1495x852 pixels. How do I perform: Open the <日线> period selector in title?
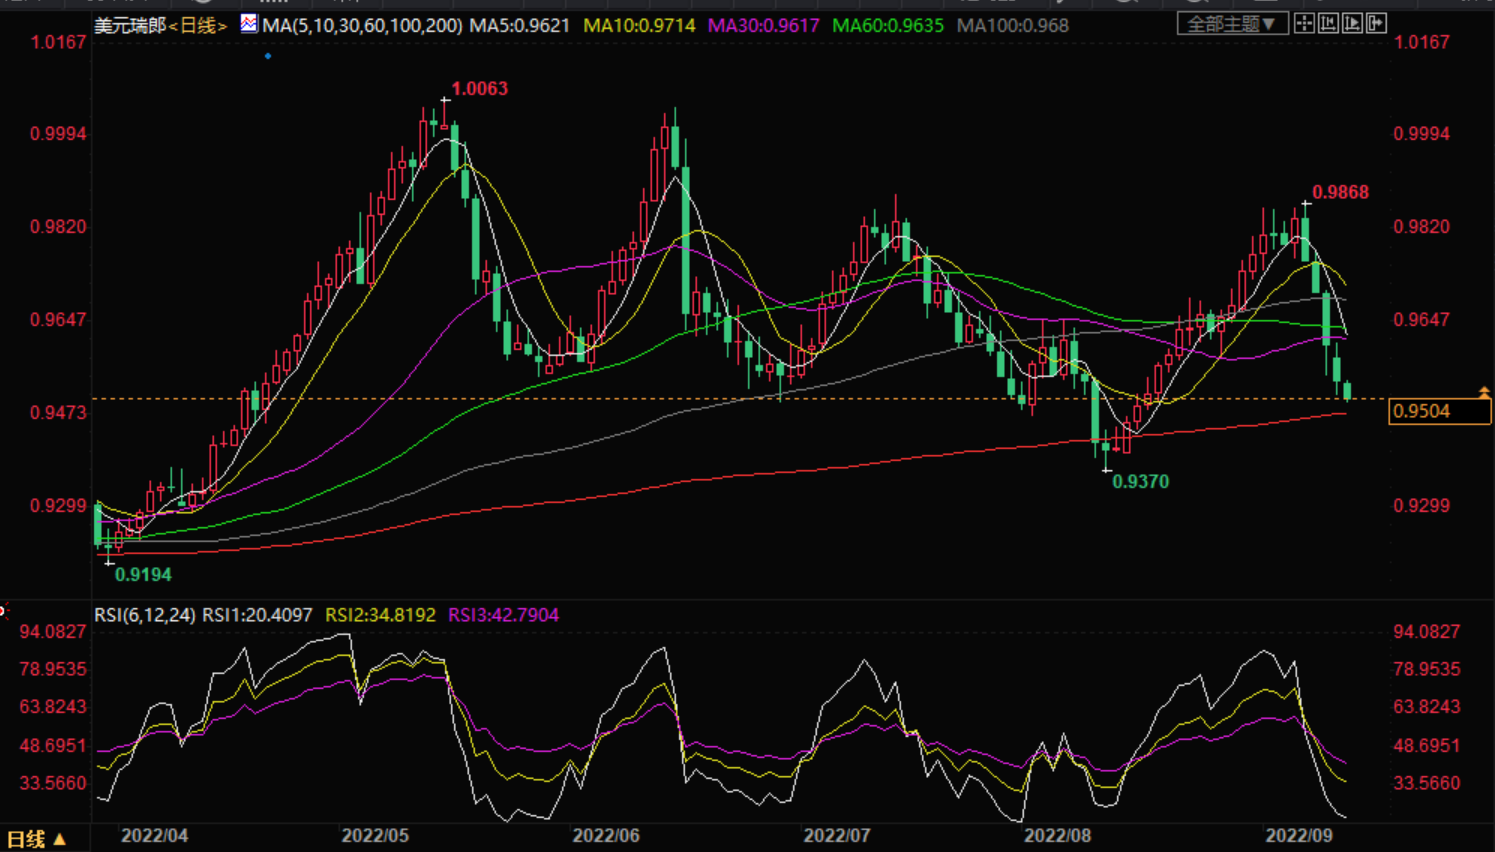(198, 25)
